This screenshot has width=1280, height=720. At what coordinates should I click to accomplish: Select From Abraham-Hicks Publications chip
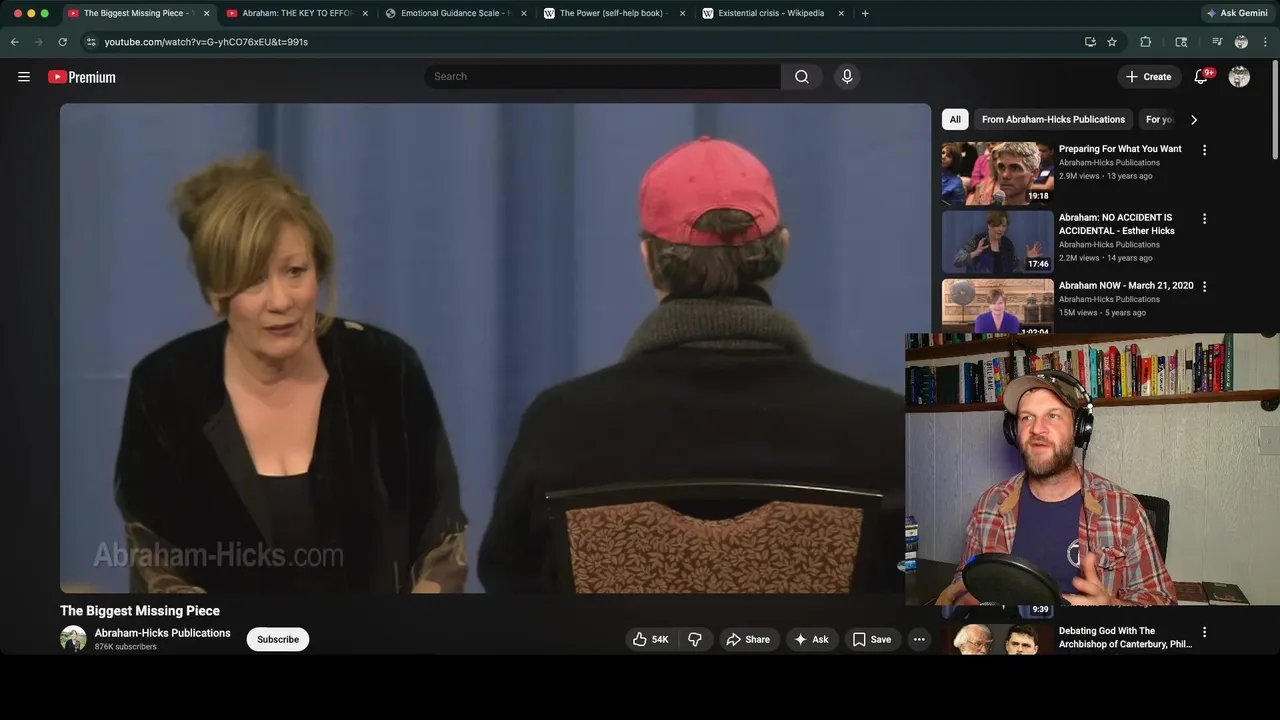pos(1053,119)
